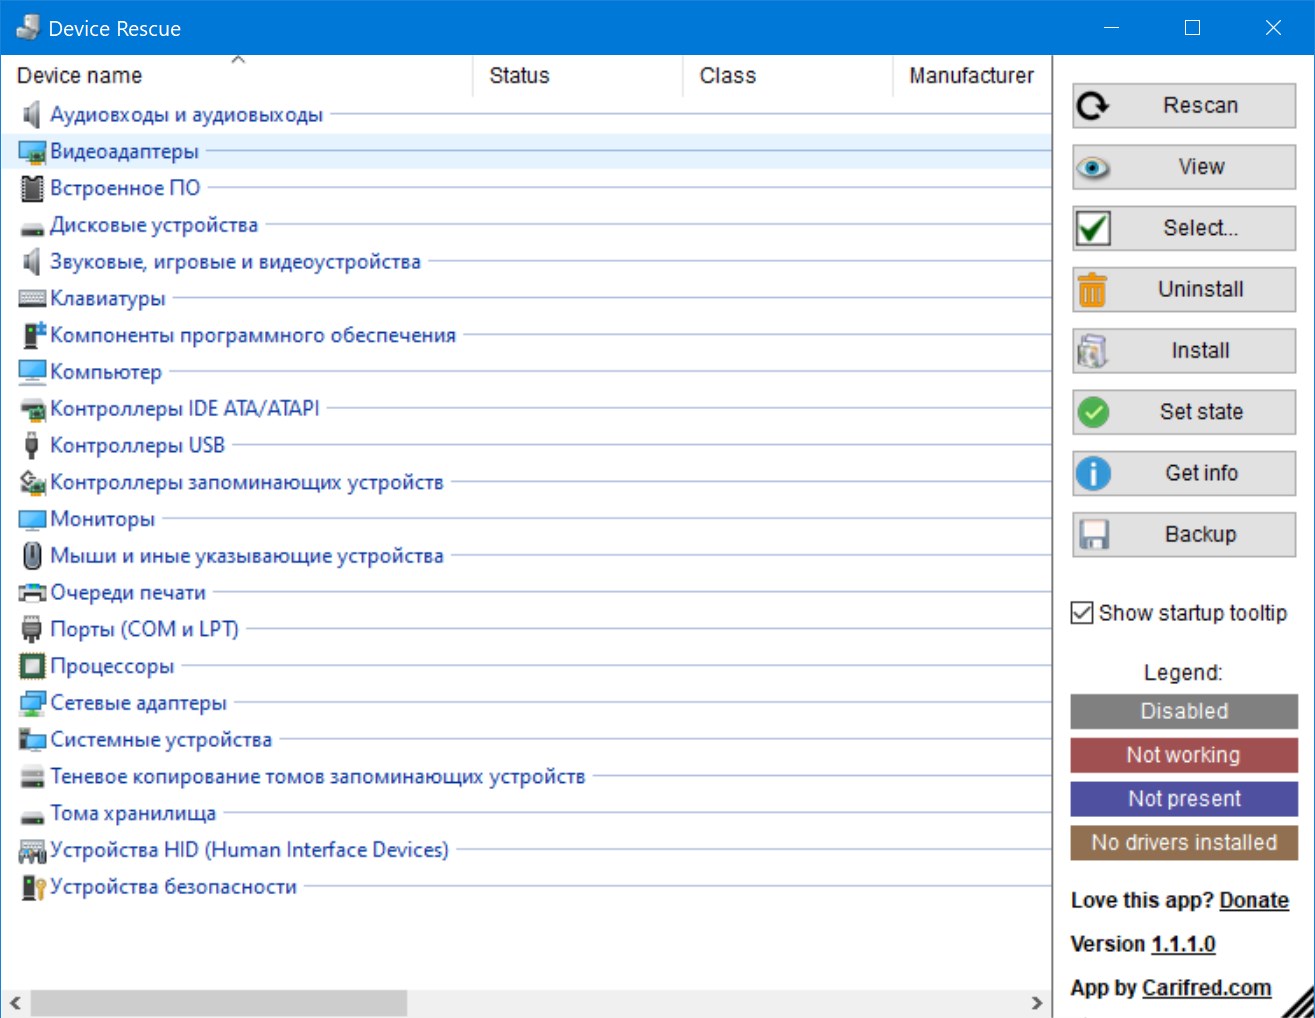Click the eye icon on View button
The width and height of the screenshot is (1315, 1018).
click(x=1093, y=168)
